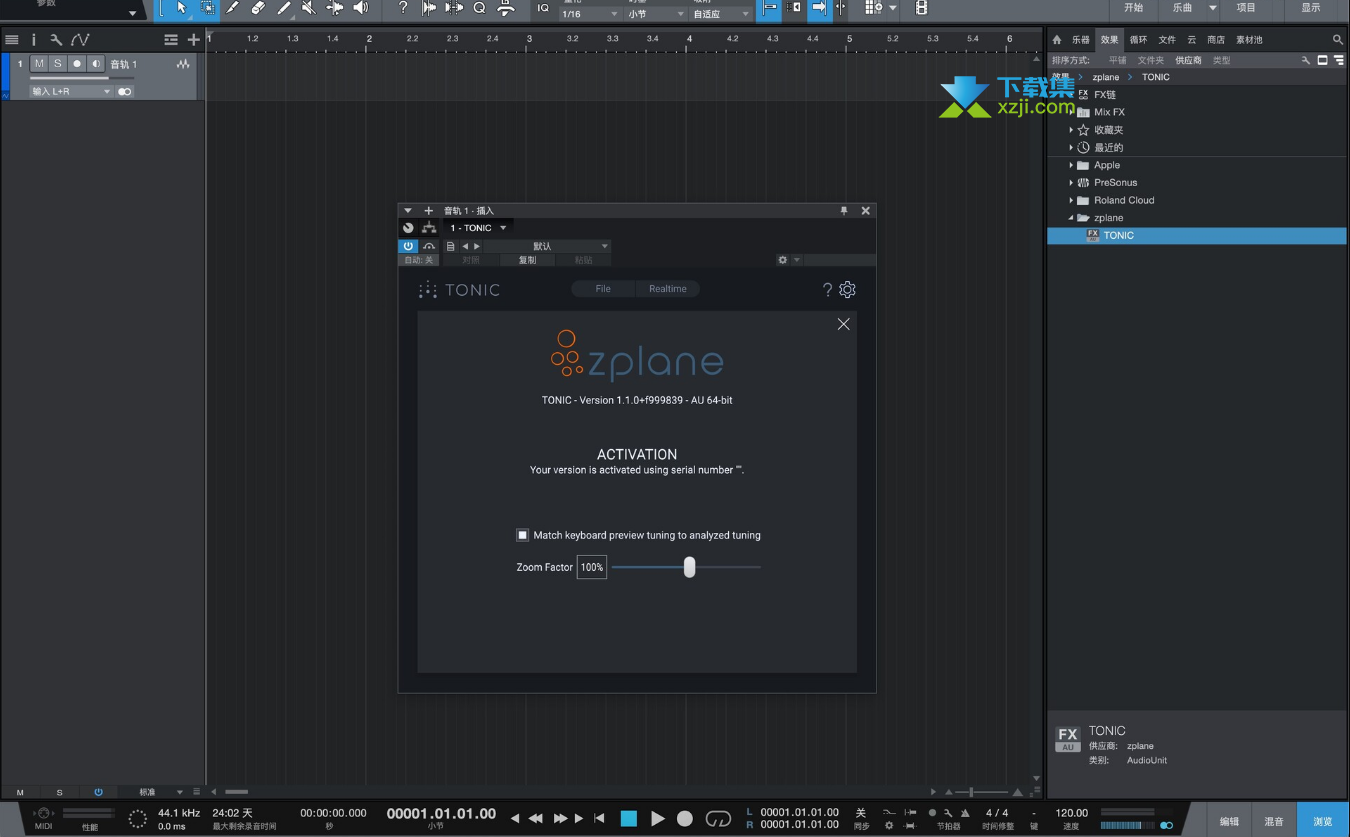The width and height of the screenshot is (1350, 837).
Task: Click the browser home icon
Action: point(1057,40)
